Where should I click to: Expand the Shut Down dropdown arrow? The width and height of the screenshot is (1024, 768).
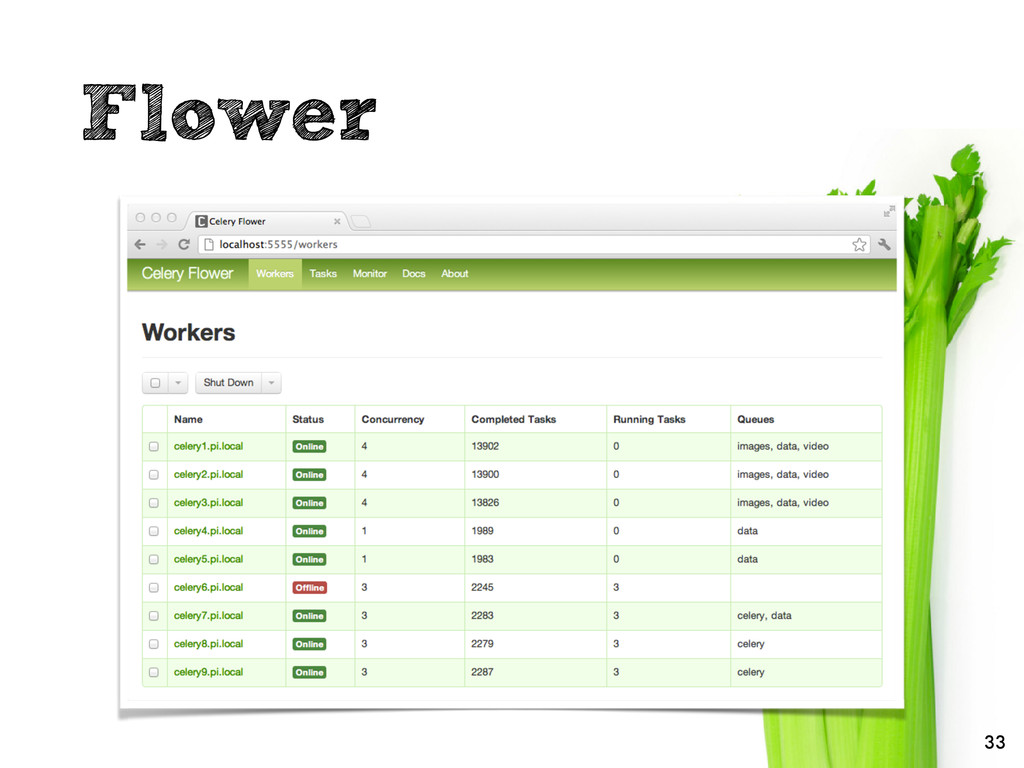point(272,383)
